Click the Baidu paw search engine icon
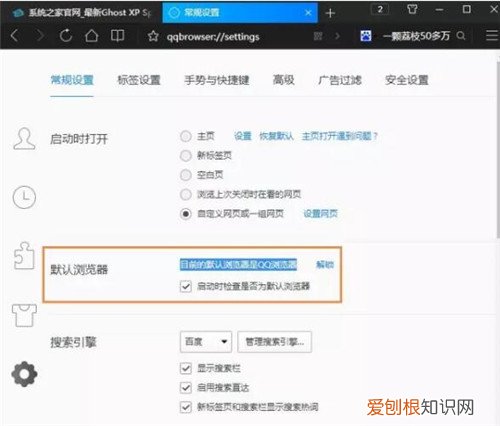This screenshot has width=500, height=426. tap(366, 36)
